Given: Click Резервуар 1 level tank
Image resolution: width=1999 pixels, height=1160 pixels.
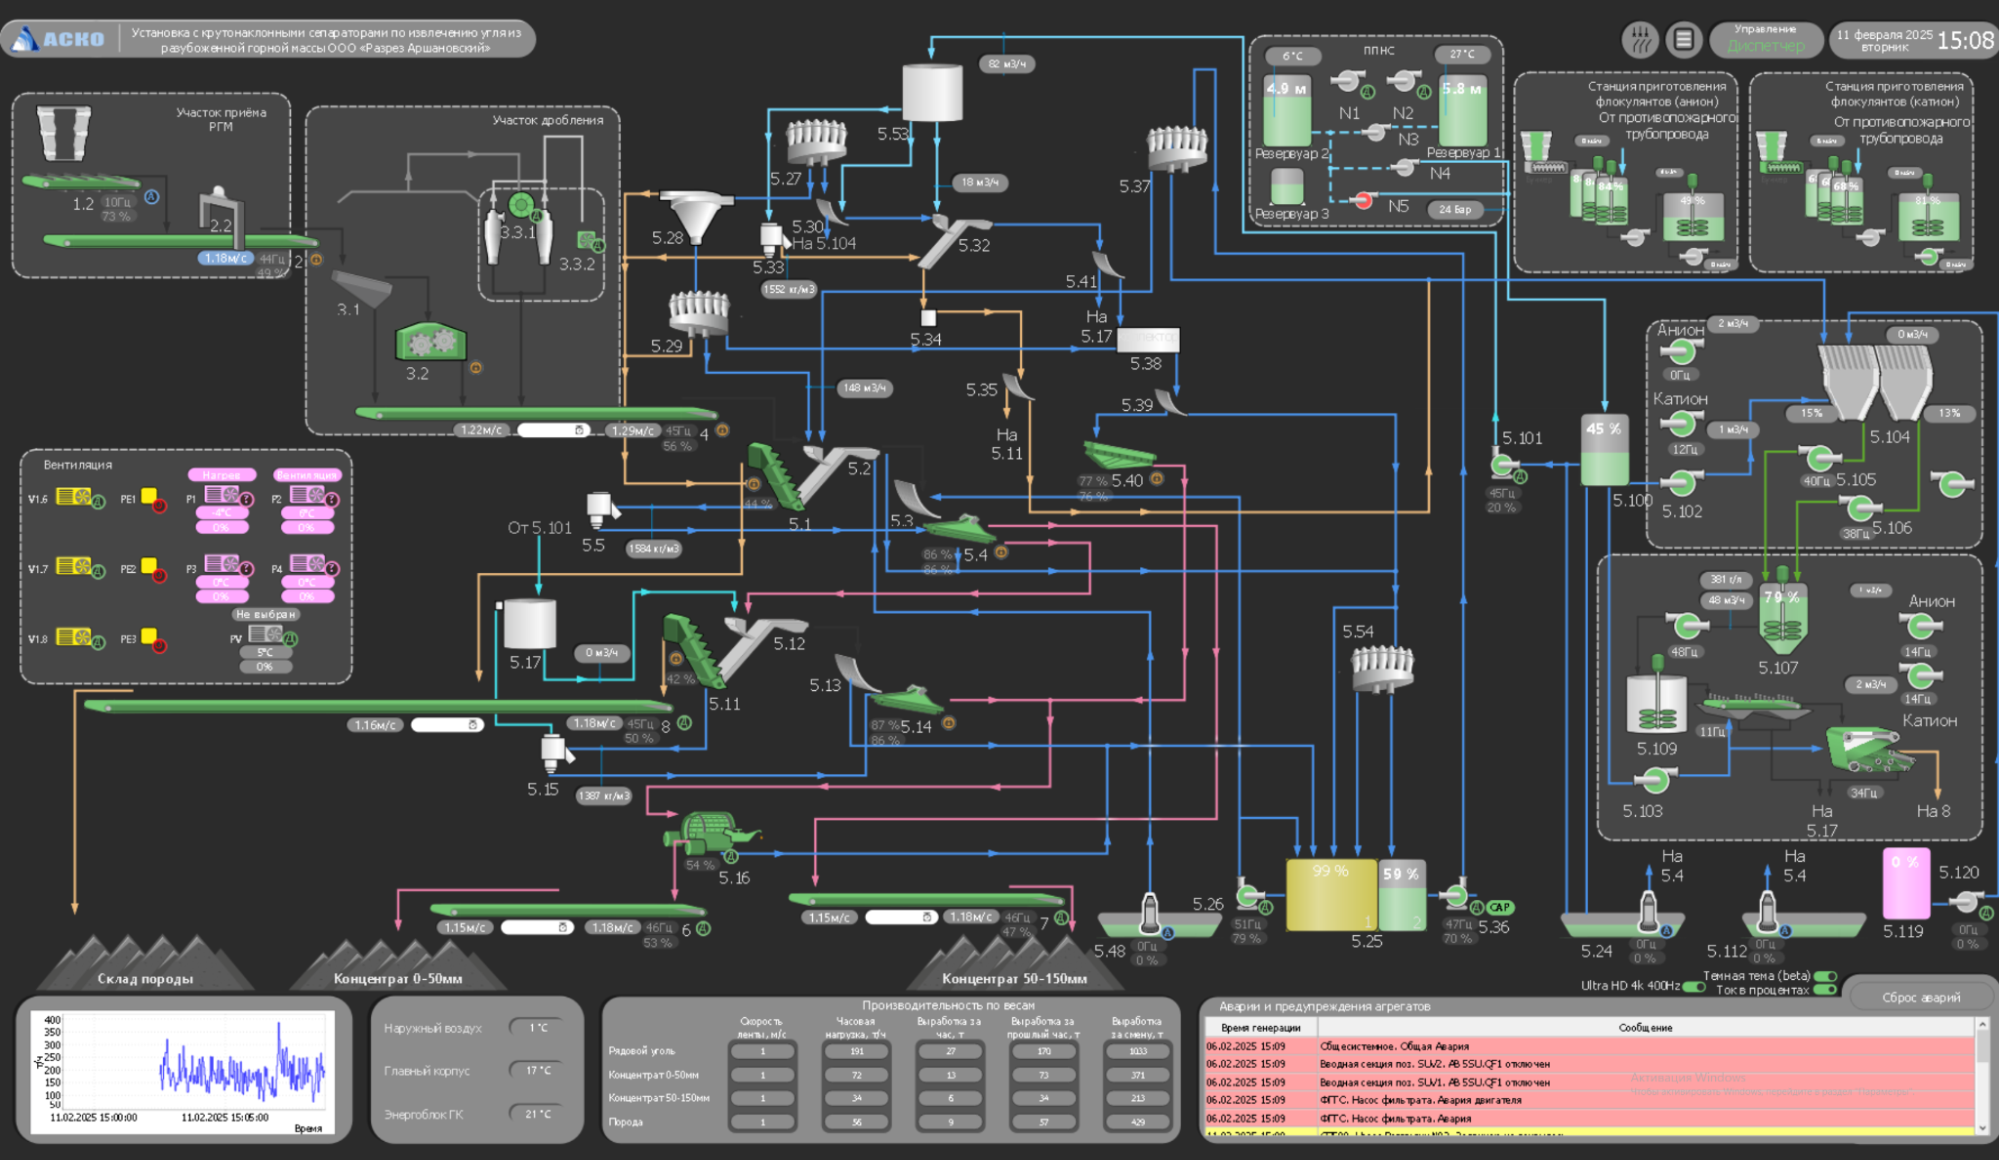Looking at the screenshot, I should pyautogui.click(x=1462, y=110).
